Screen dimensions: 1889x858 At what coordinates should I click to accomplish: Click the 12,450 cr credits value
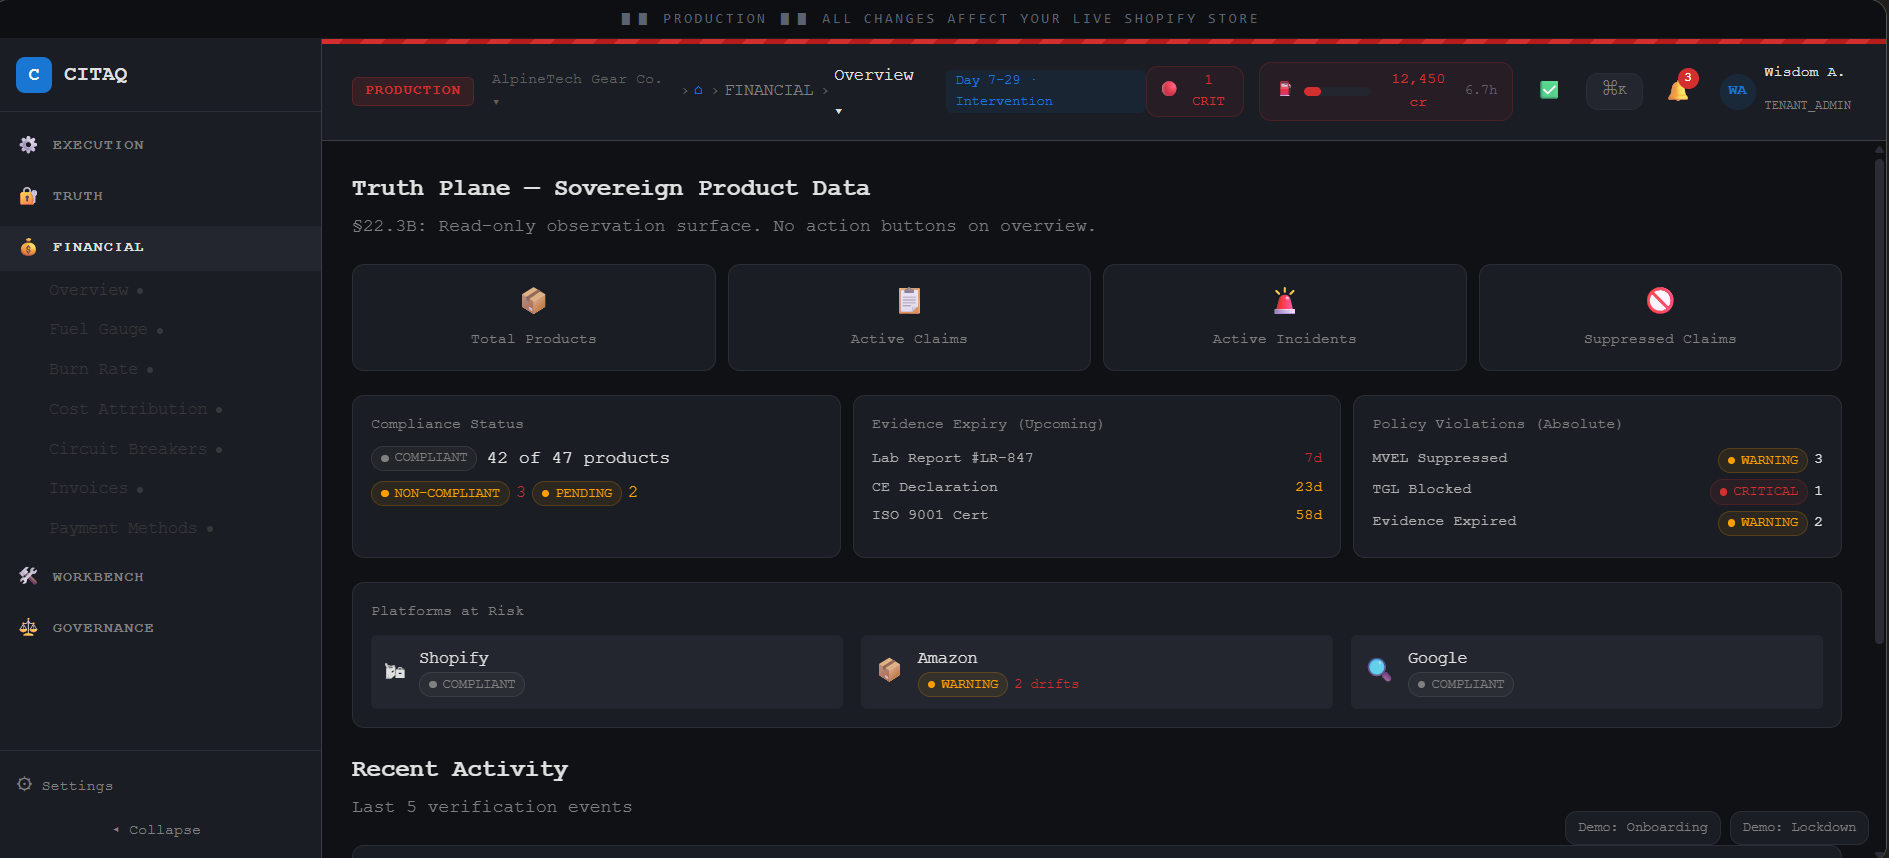(1418, 90)
